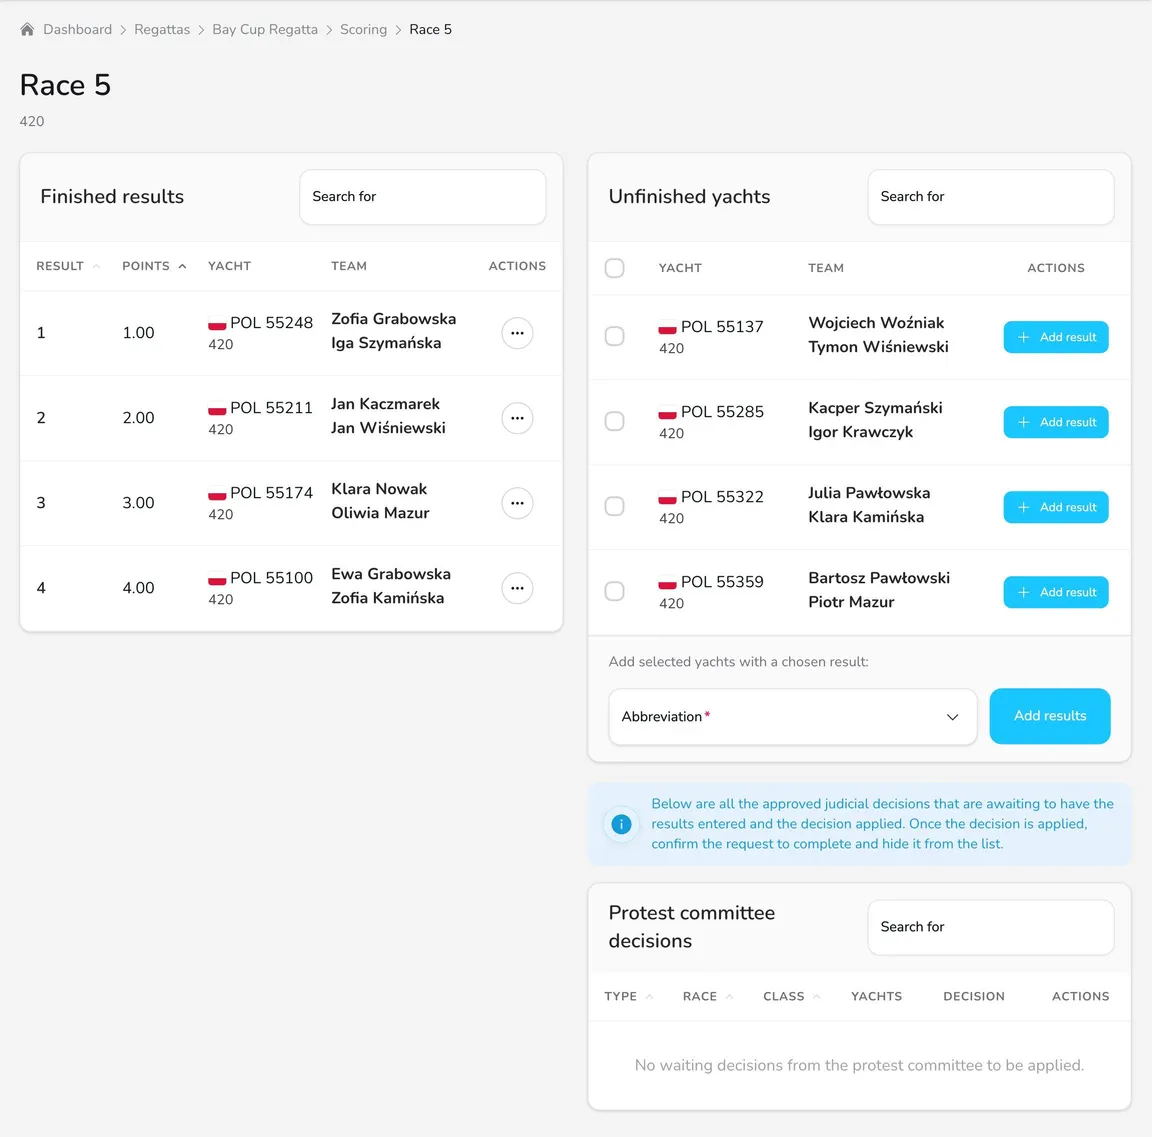Add result for POL 55285
The height and width of the screenshot is (1137, 1152).
click(1056, 422)
